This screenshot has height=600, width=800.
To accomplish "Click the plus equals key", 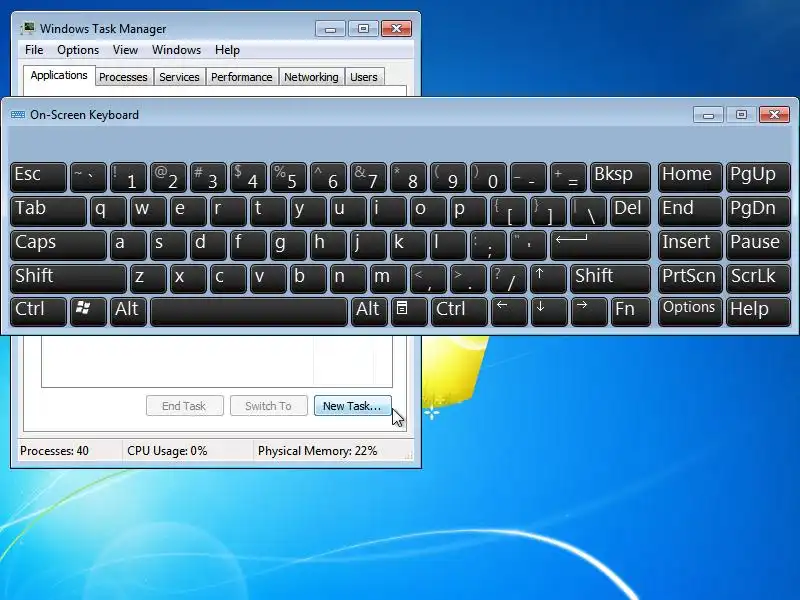I will 568,177.
